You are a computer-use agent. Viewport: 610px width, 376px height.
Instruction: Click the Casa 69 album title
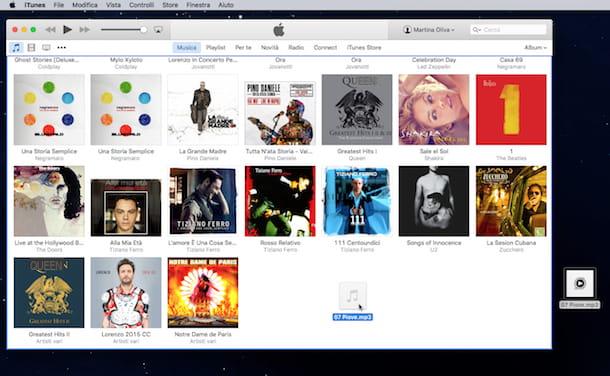click(511, 60)
